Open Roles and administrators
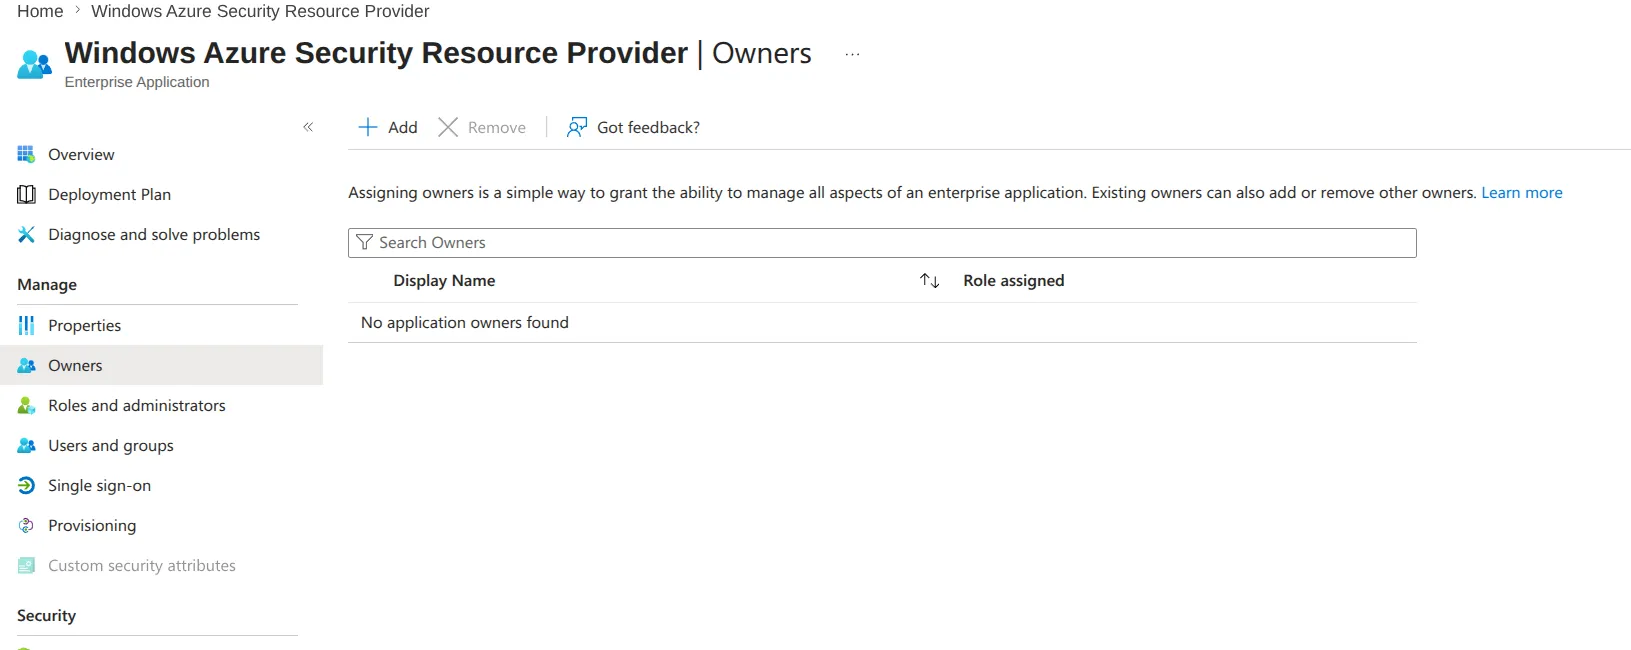The image size is (1631, 650). click(x=137, y=405)
